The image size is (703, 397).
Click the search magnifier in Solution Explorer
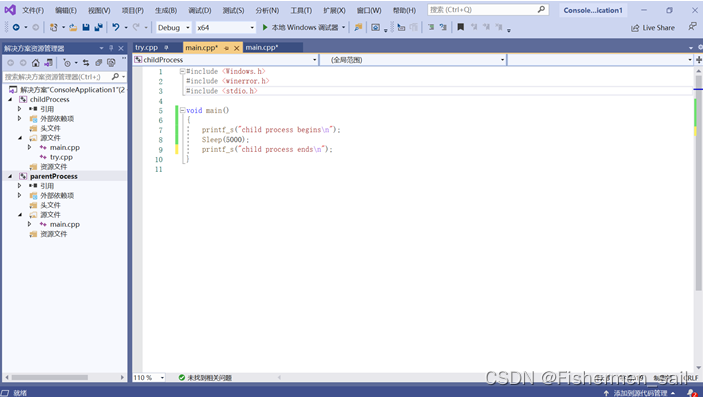(x=115, y=77)
